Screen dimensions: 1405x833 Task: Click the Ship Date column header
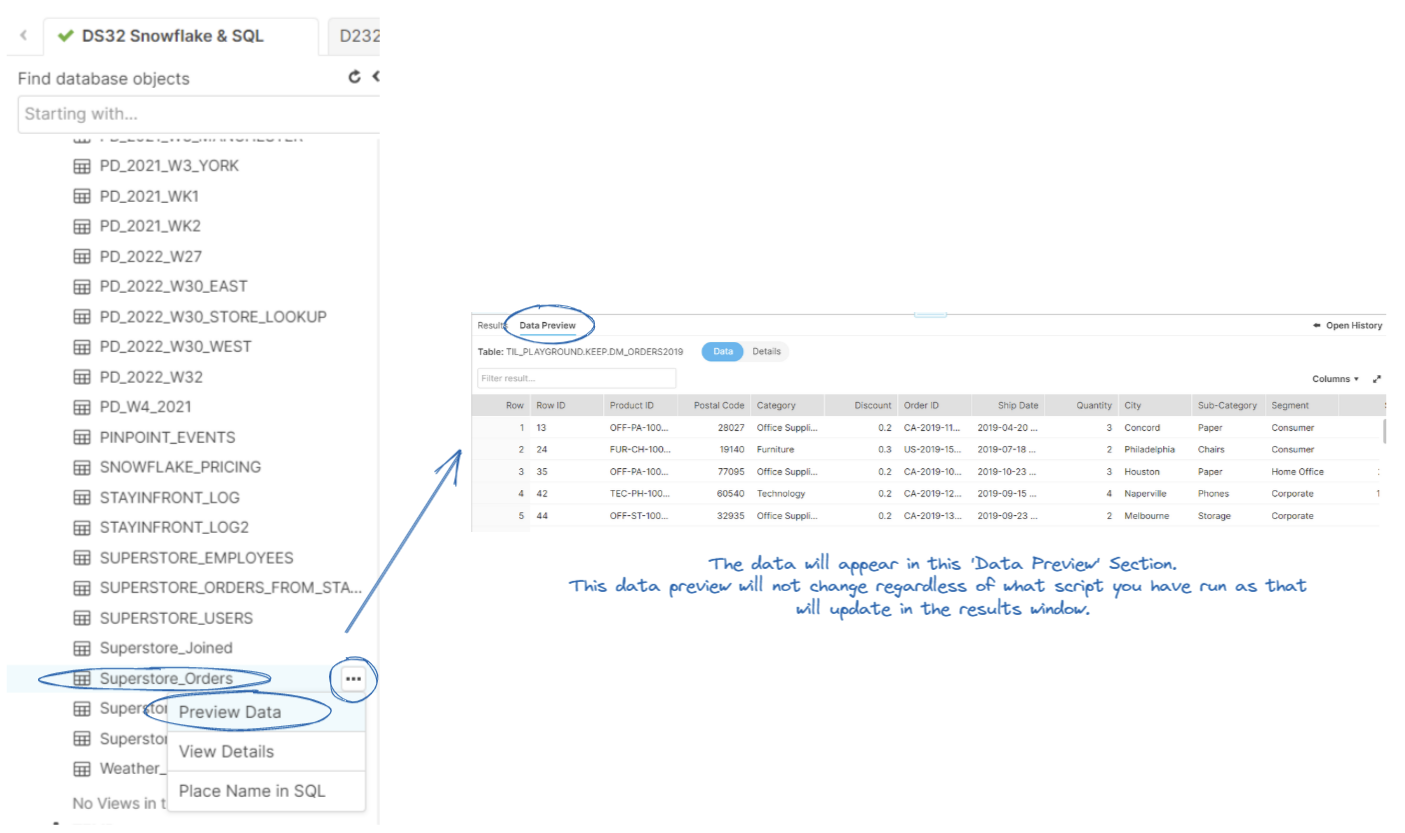point(1009,405)
